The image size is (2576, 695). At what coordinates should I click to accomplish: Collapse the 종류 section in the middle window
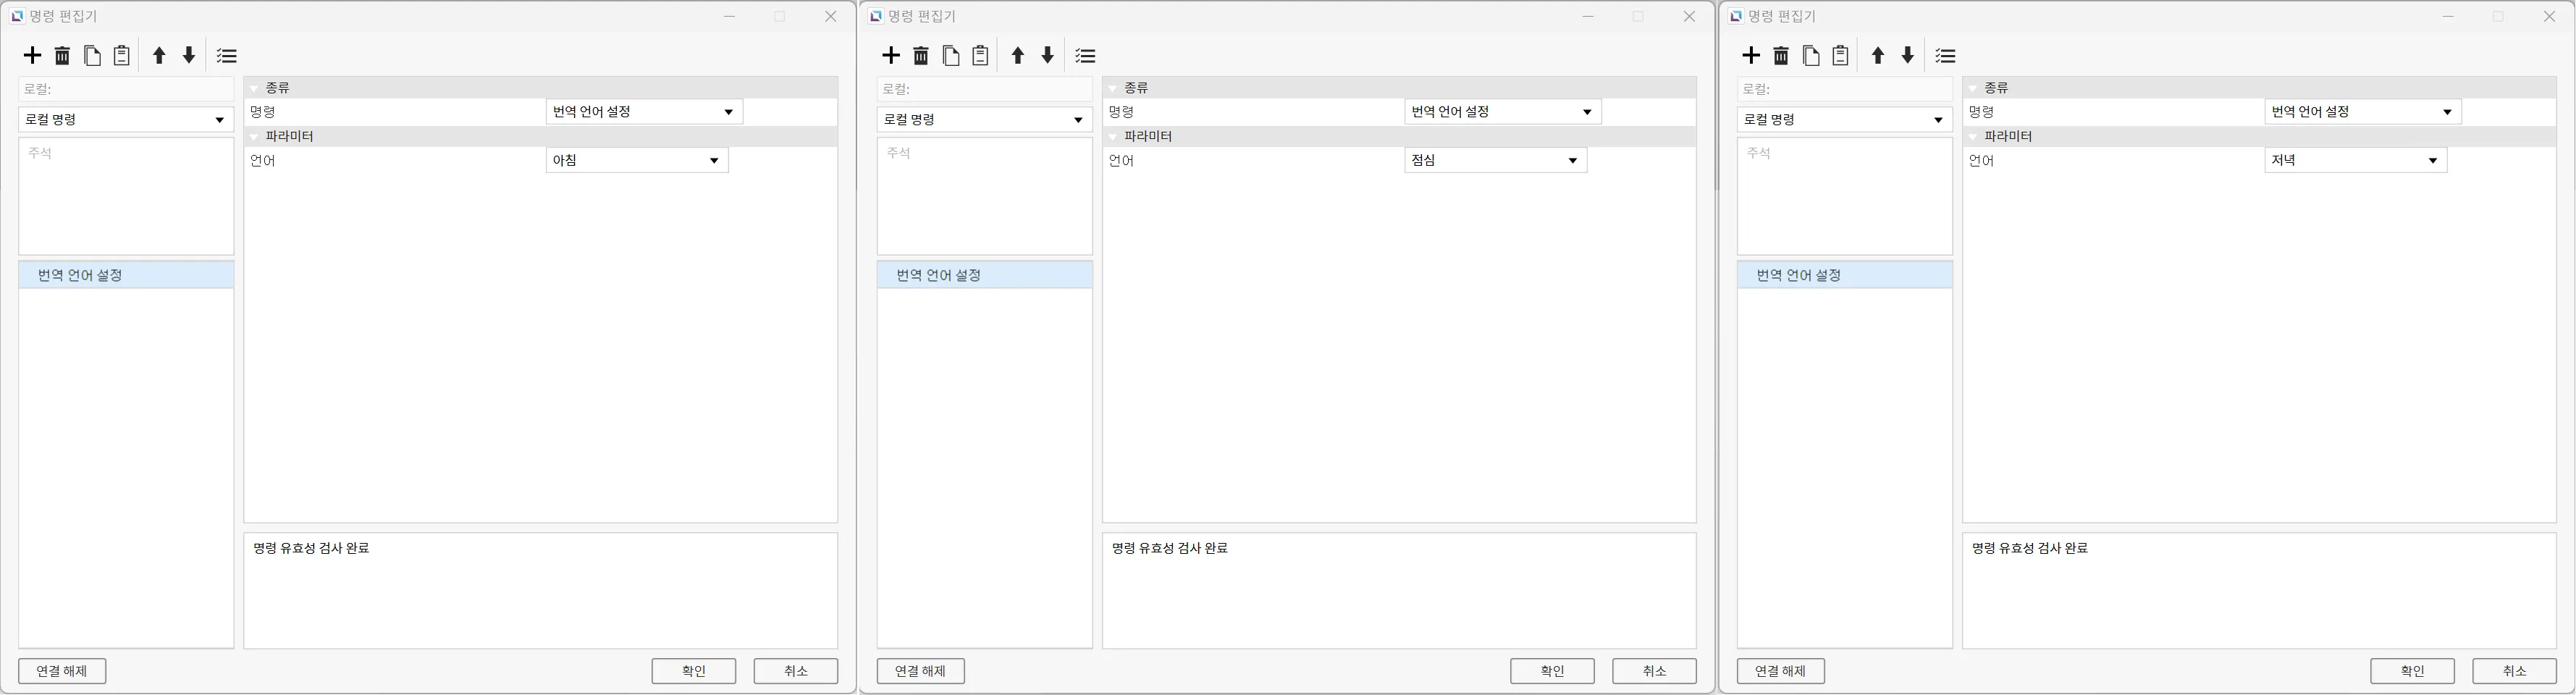coord(1113,88)
